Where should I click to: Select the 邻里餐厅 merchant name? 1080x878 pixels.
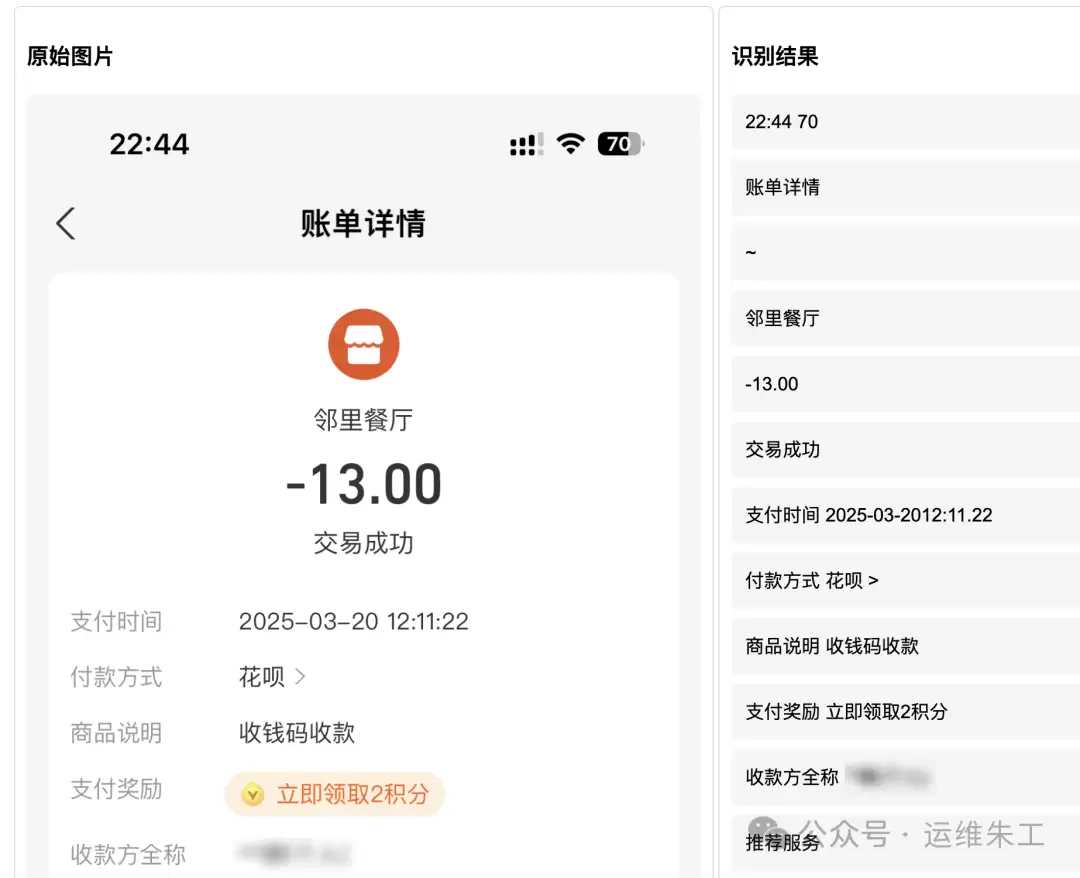[x=364, y=419]
